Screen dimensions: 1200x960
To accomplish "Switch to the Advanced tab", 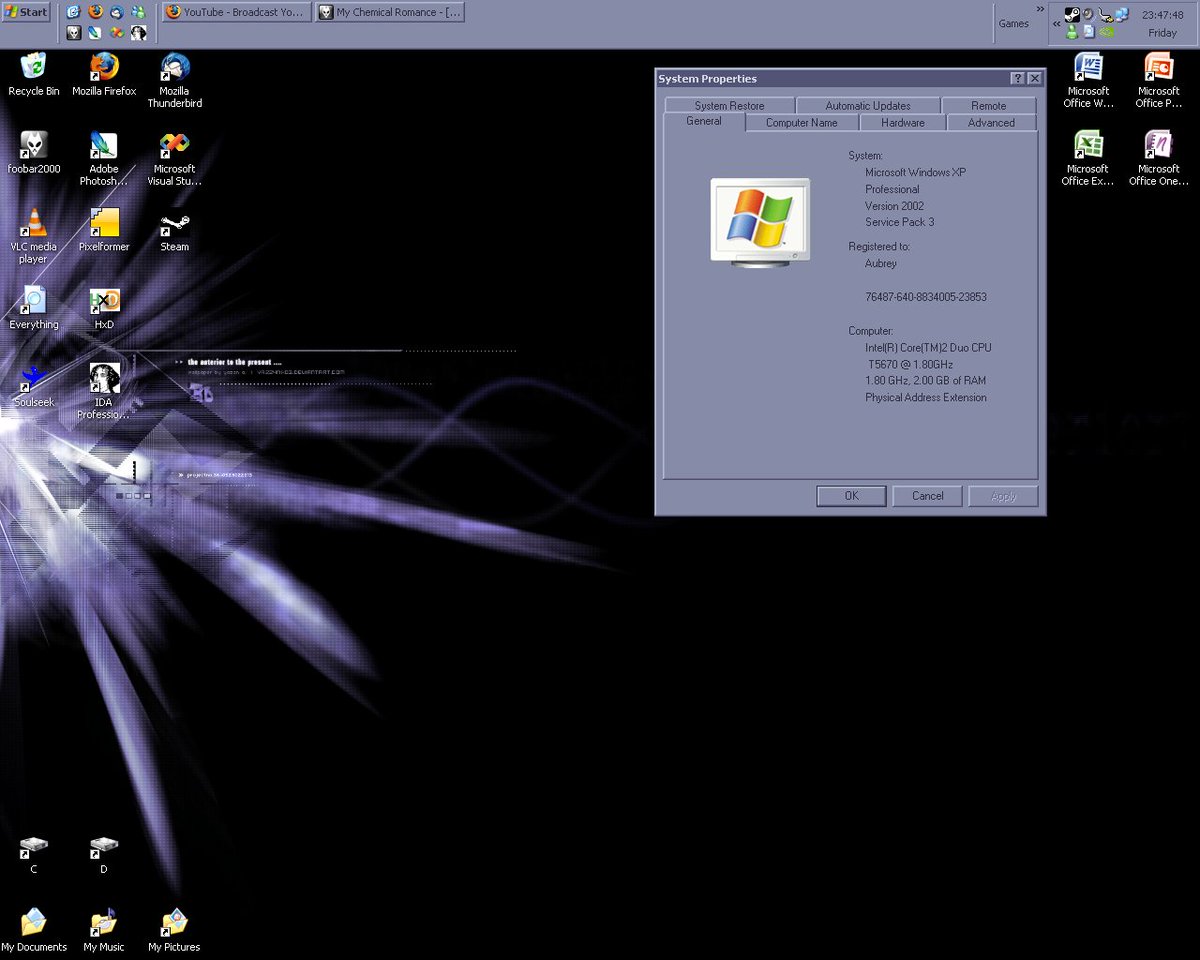I will (991, 123).
